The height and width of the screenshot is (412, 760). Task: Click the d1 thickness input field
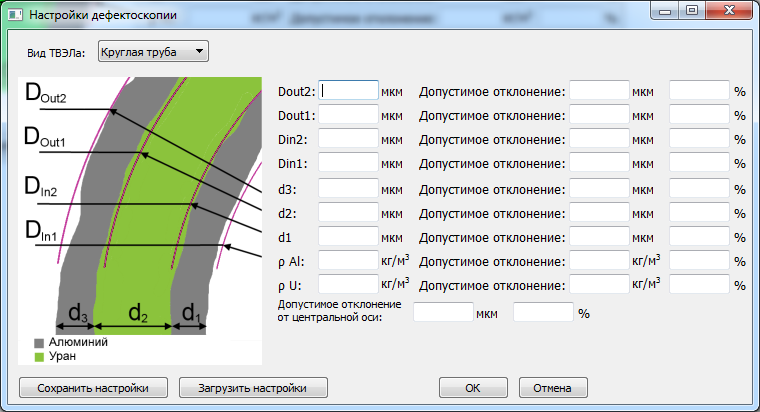pyautogui.click(x=348, y=236)
